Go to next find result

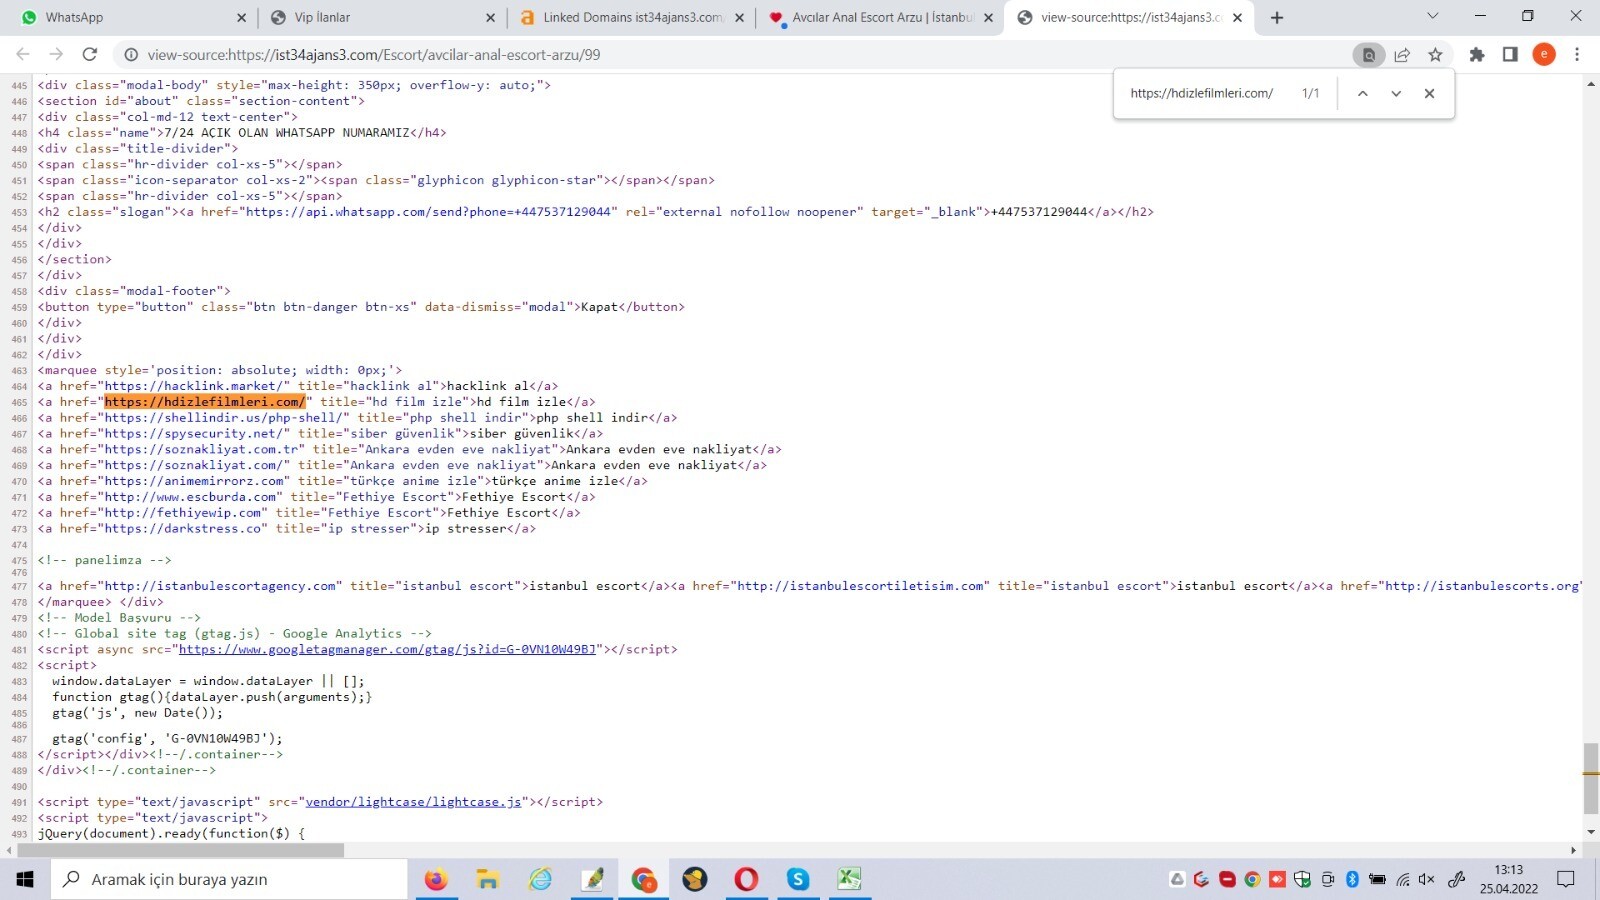[1396, 93]
